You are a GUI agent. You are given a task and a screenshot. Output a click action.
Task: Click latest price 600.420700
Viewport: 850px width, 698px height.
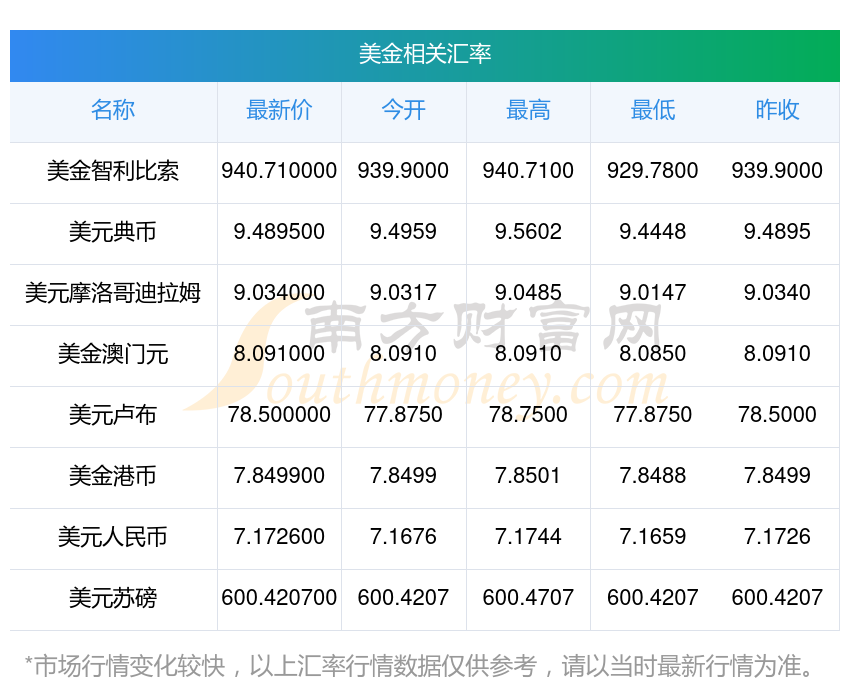(279, 598)
